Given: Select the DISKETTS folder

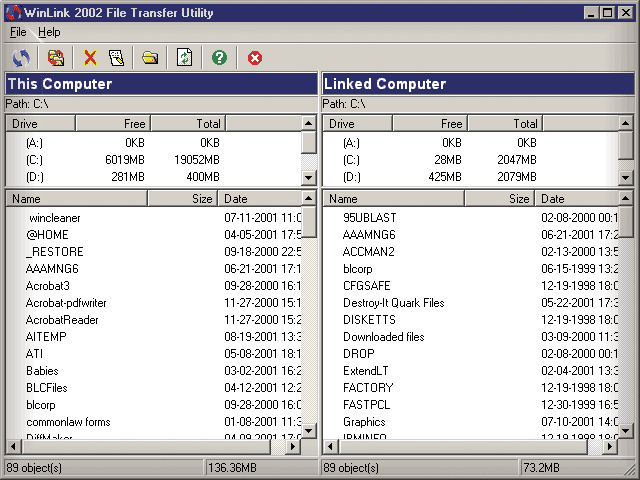Looking at the screenshot, I should [x=369, y=320].
